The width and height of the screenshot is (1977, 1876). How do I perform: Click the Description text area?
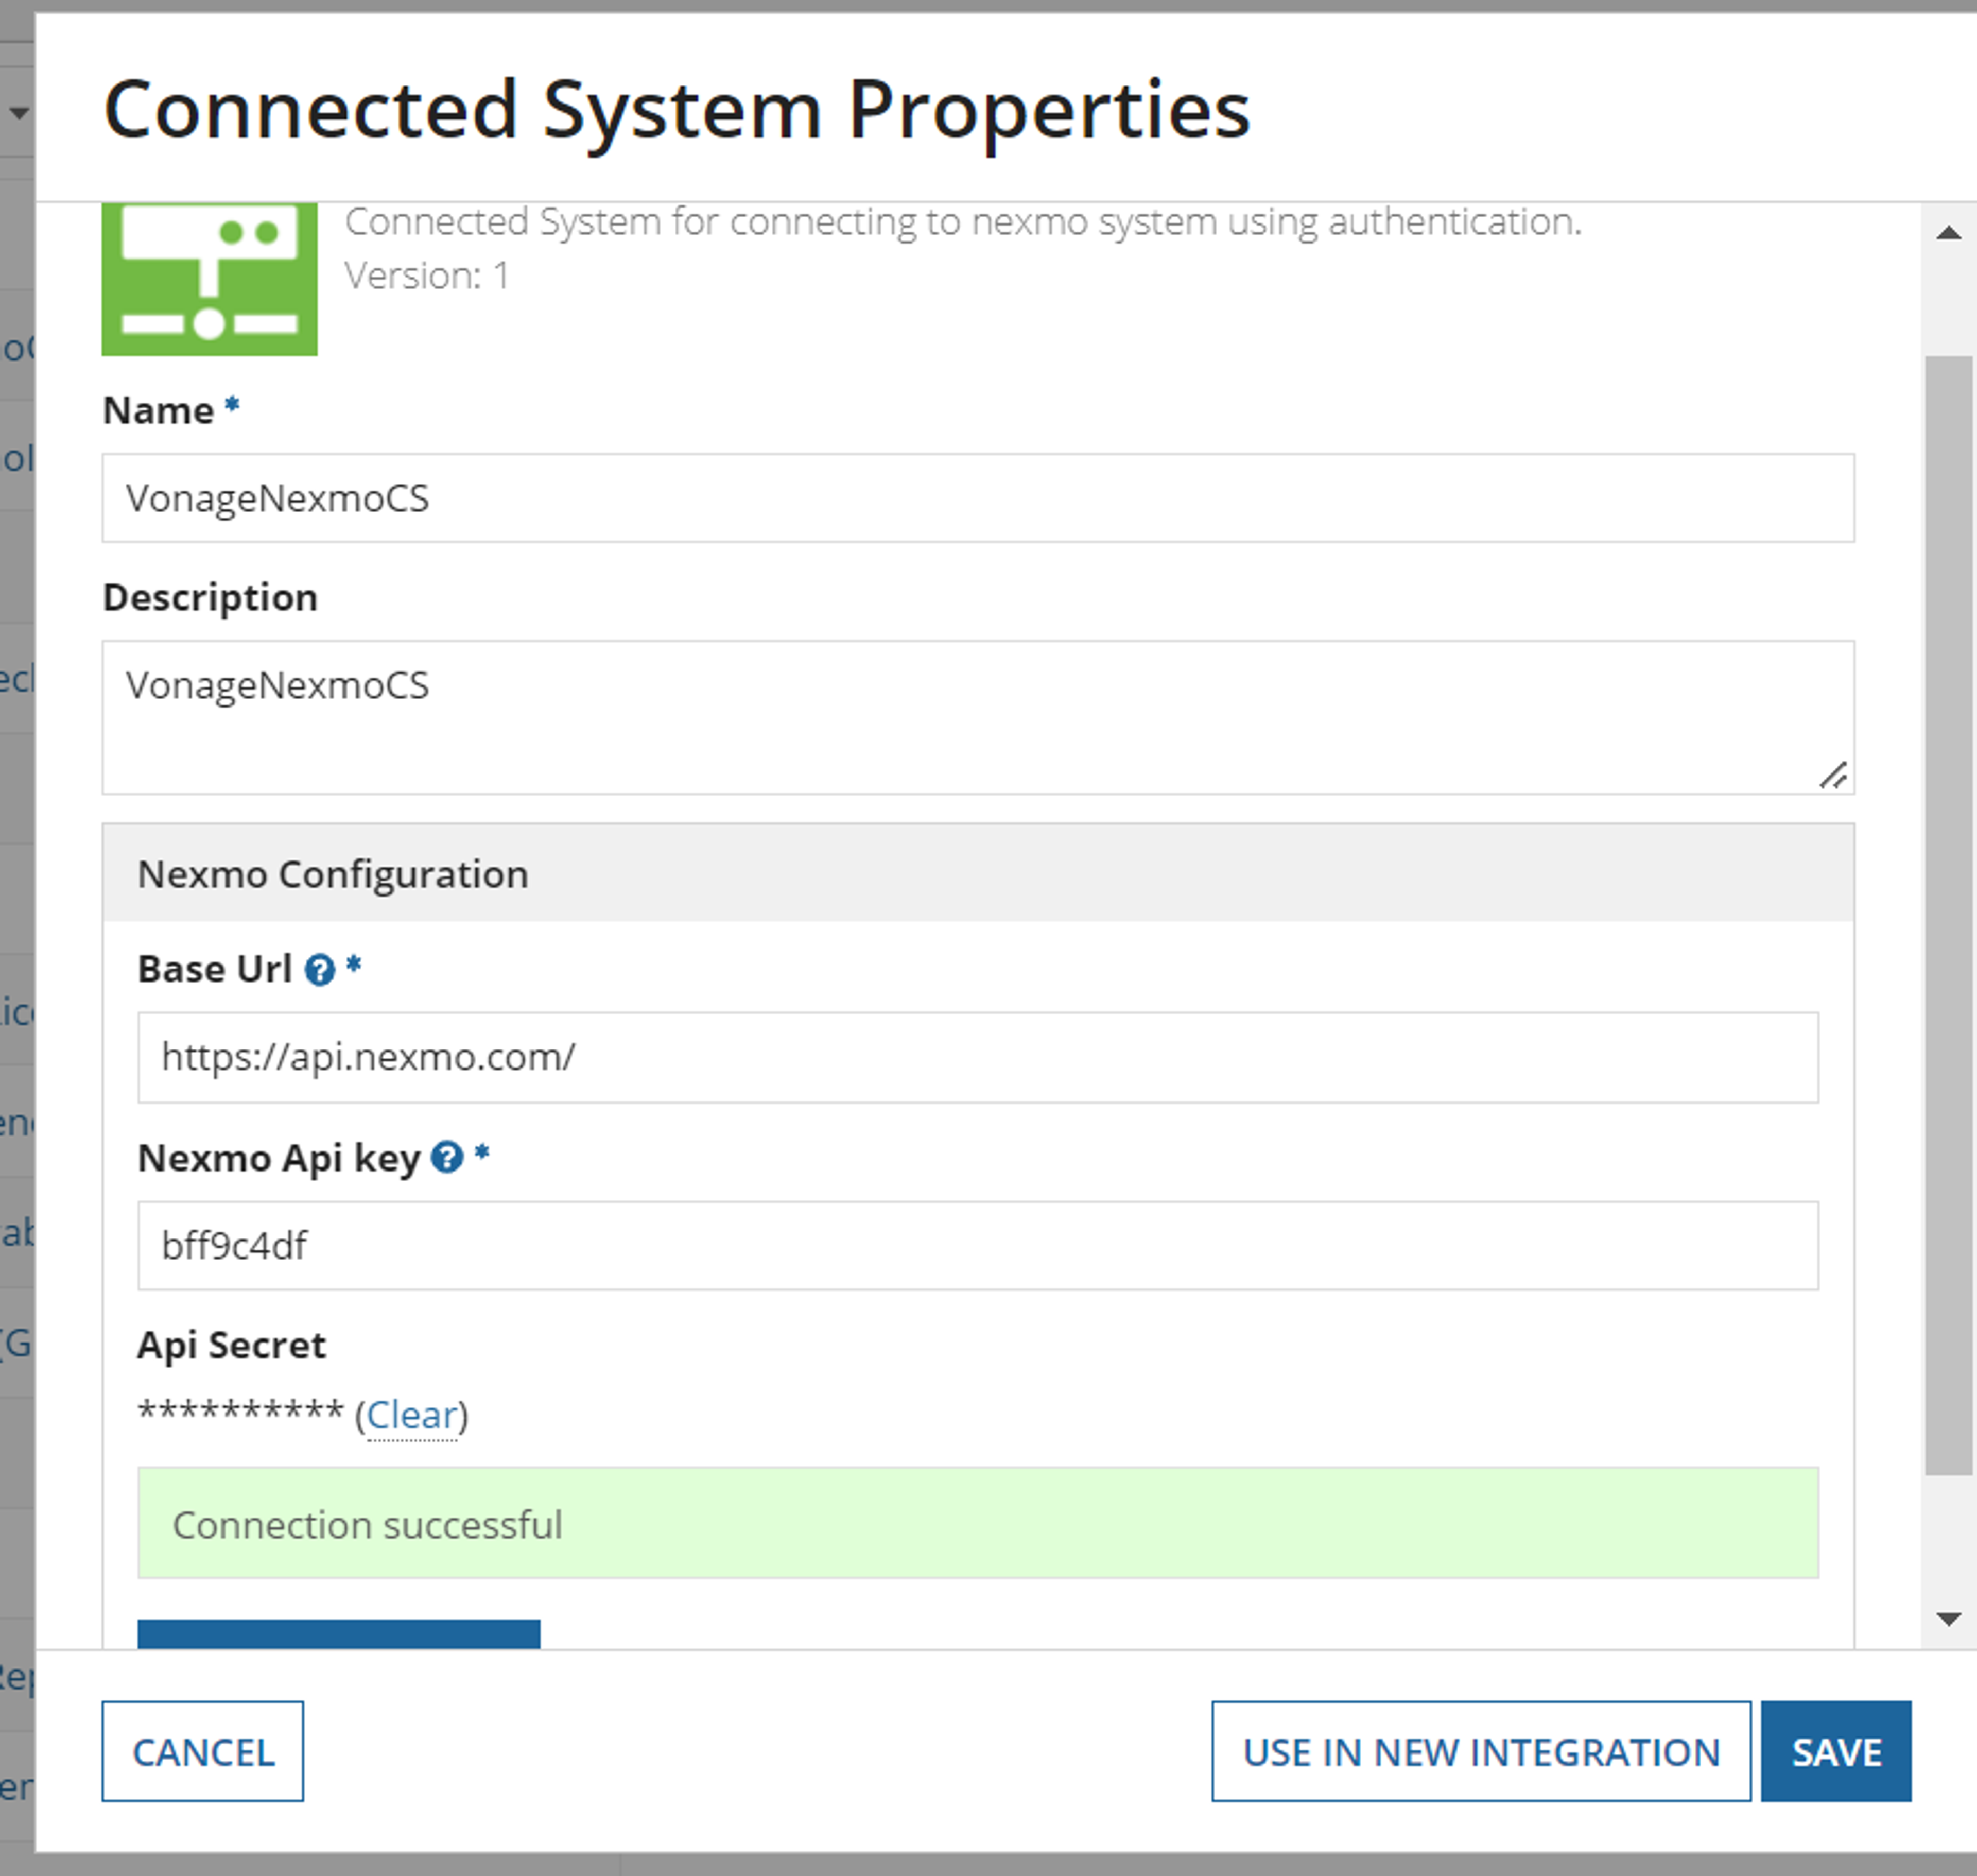(x=978, y=718)
